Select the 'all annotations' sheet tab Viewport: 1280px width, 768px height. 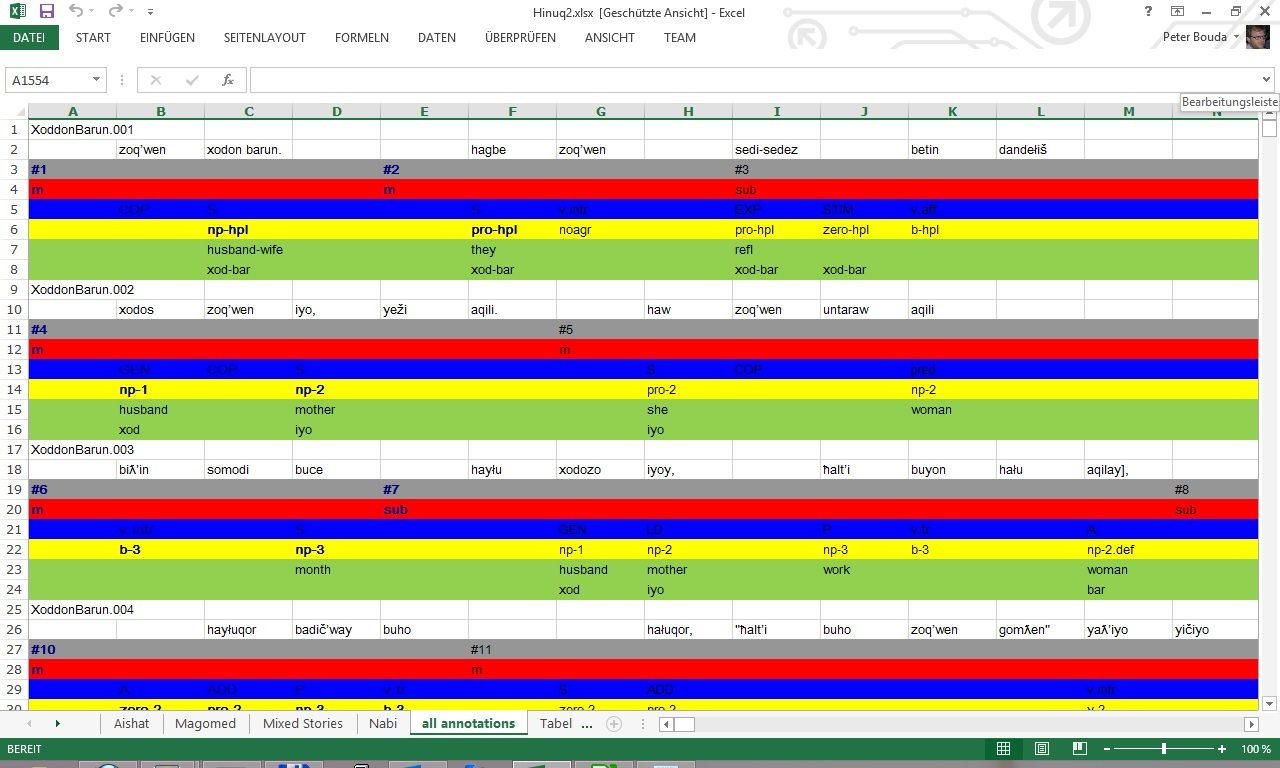click(x=468, y=724)
